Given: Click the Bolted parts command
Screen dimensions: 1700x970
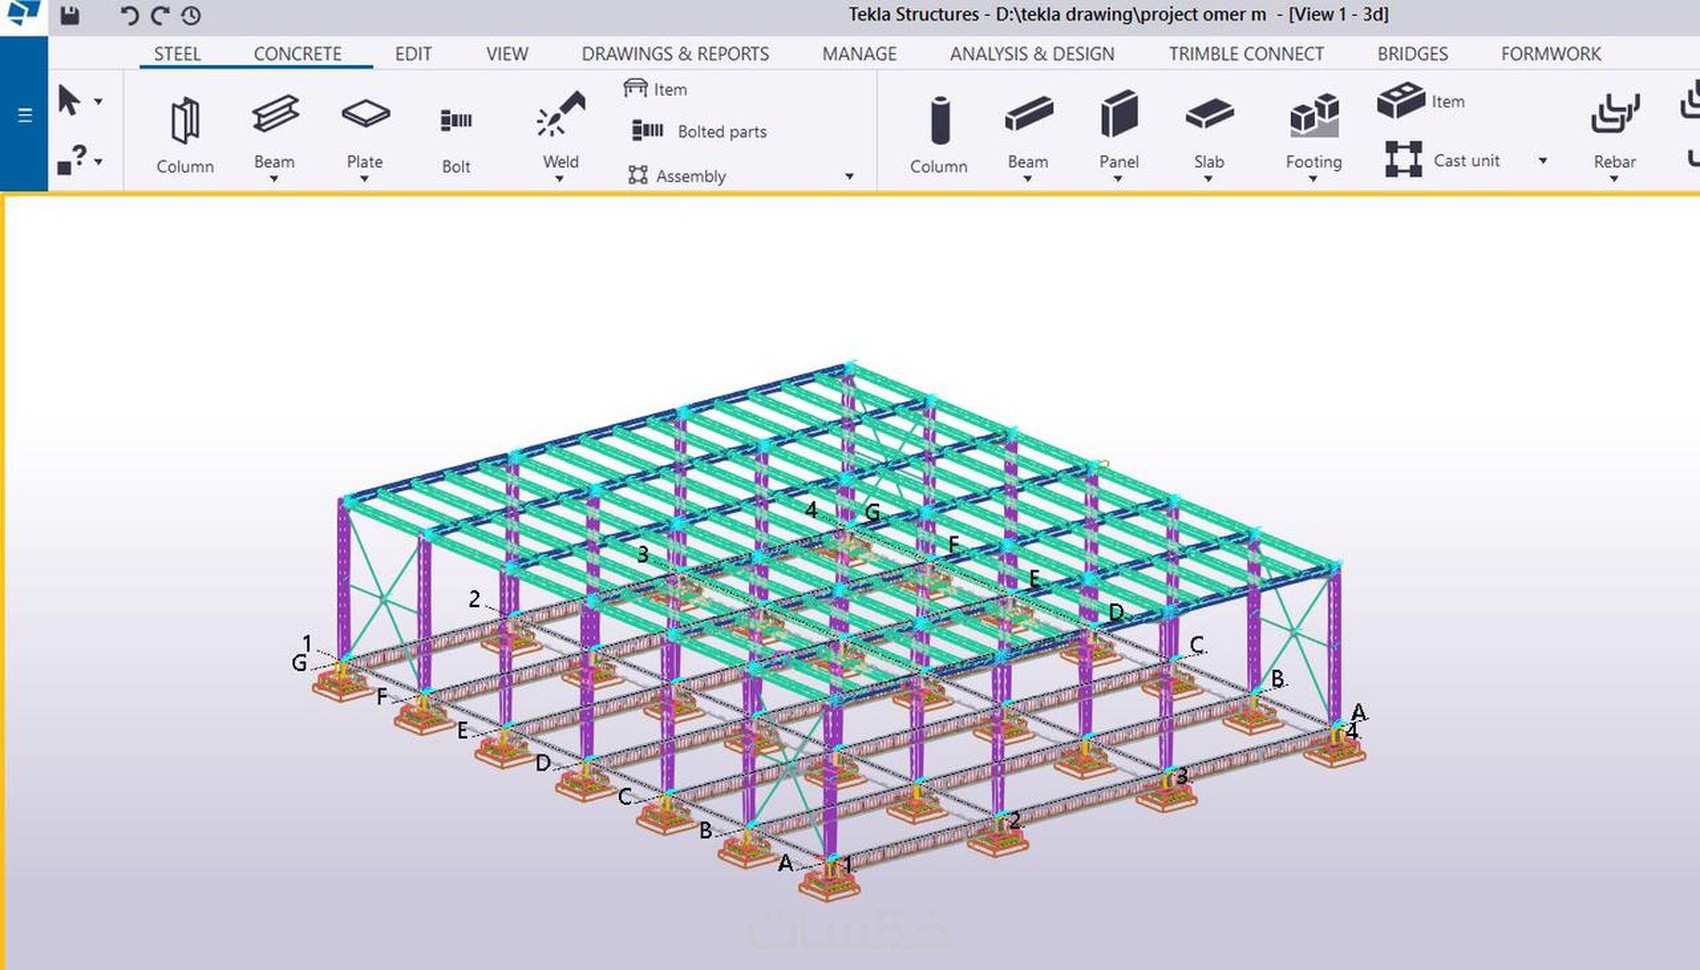Looking at the screenshot, I should coord(700,131).
